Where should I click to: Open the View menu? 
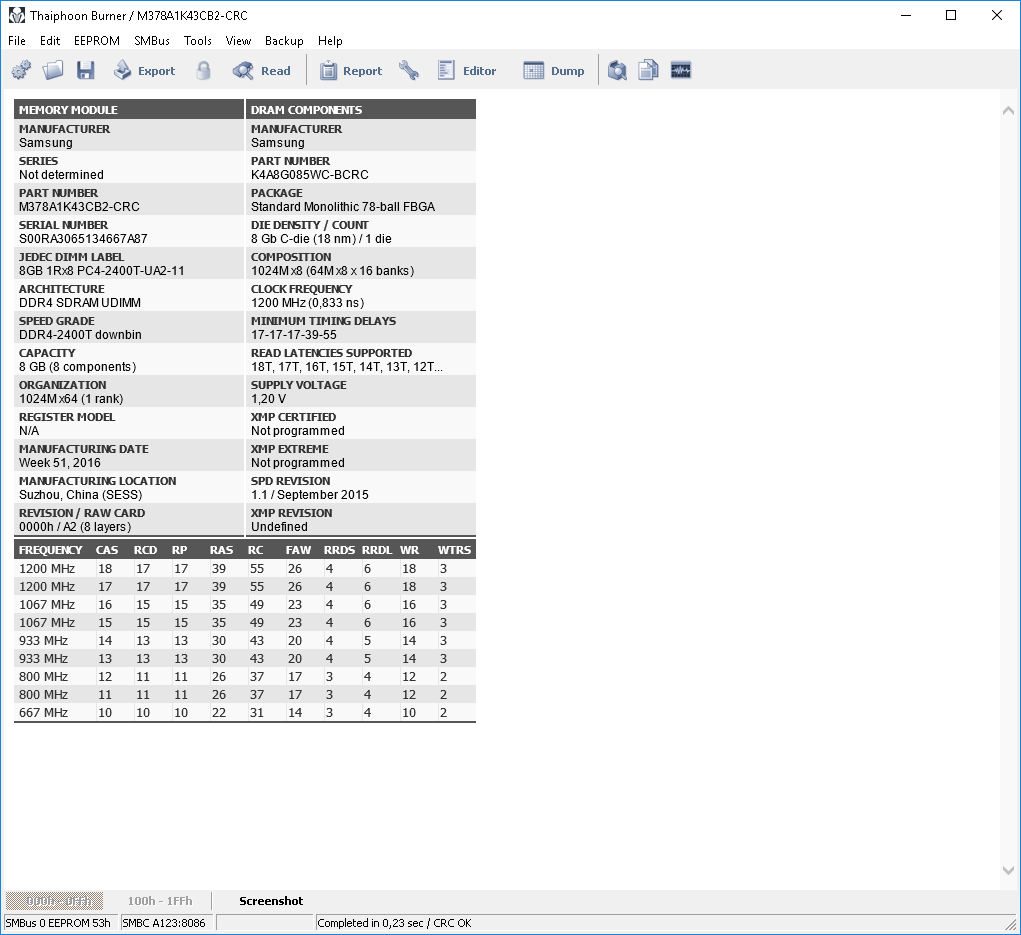(x=238, y=41)
